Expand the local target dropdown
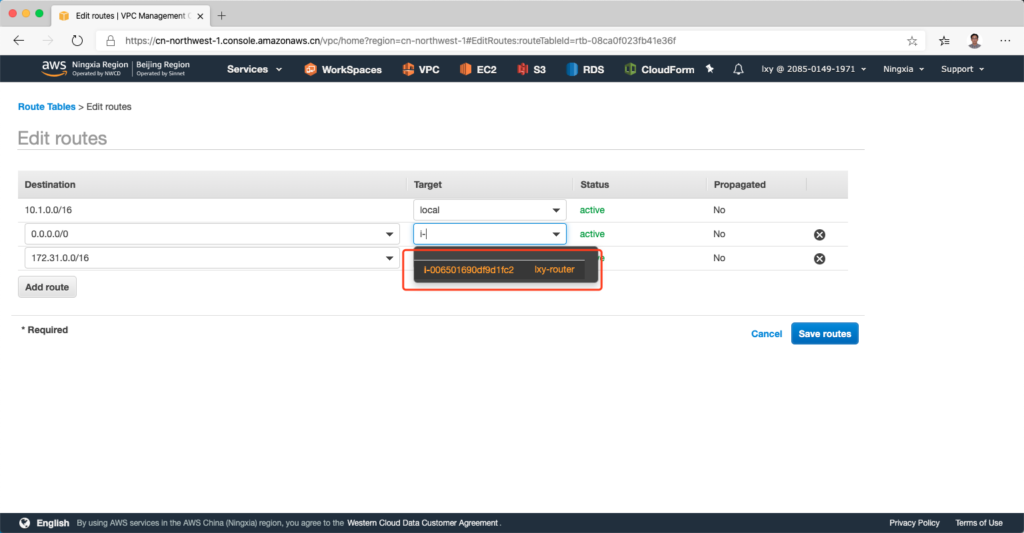1024x533 pixels. [x=556, y=210]
